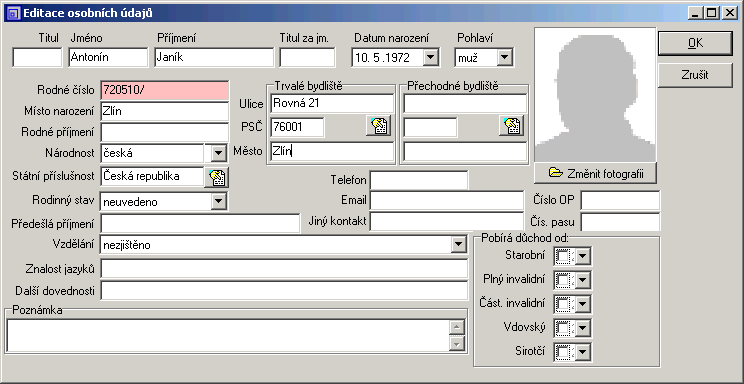The height and width of the screenshot is (384, 744).
Task: Open PSČ lookup for permanent residence
Action: (378, 126)
